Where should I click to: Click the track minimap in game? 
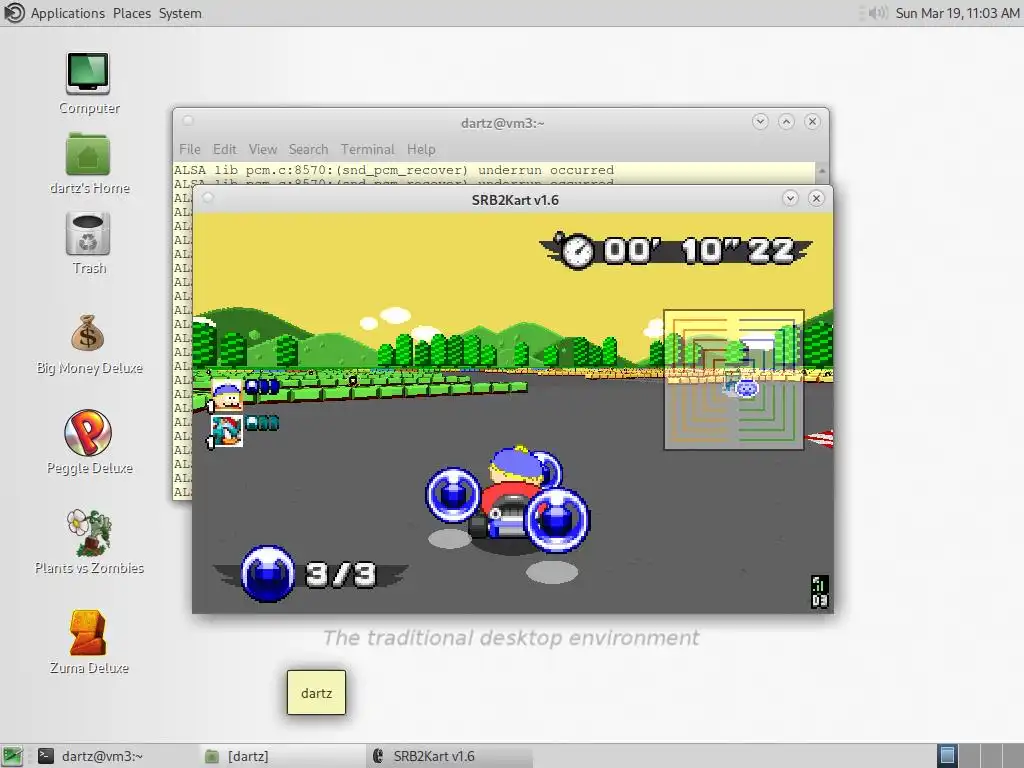[x=733, y=379]
